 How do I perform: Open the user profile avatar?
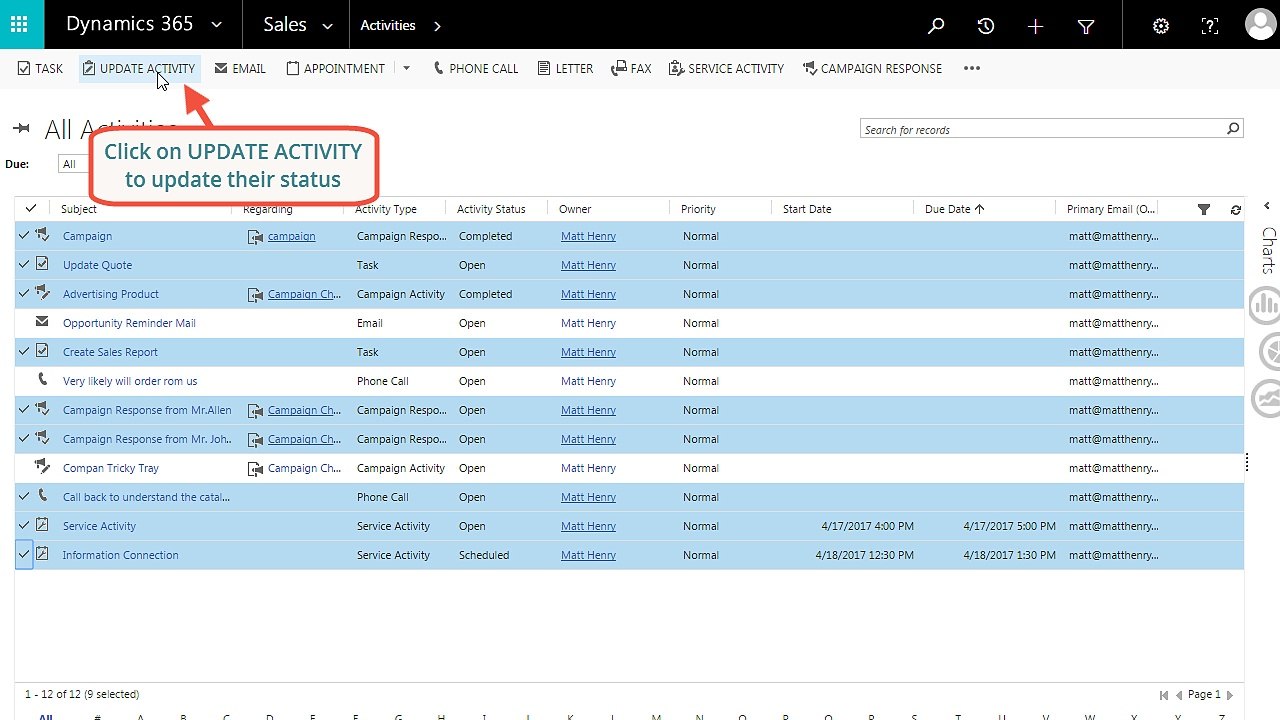click(x=1260, y=25)
